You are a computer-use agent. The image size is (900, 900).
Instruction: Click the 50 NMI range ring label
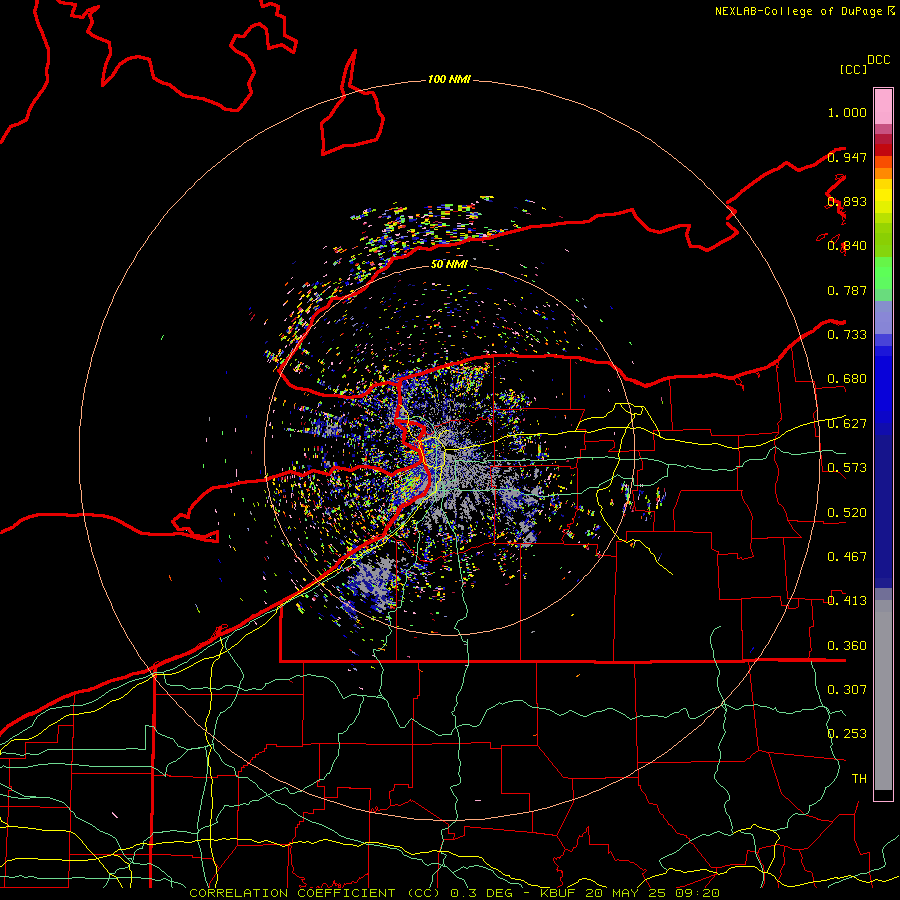[x=449, y=264]
